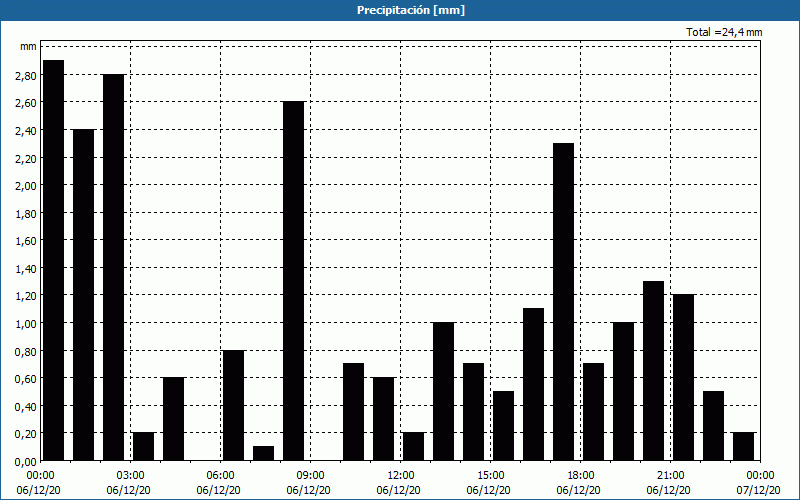Screen dimensions: 800x500
Task: Select the 2,60 mm bar just before 09:00
Action: tap(293, 281)
